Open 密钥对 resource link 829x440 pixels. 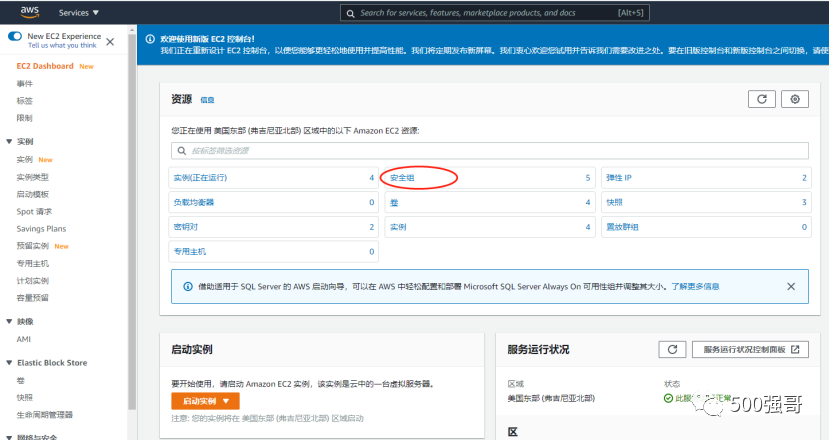point(186,227)
